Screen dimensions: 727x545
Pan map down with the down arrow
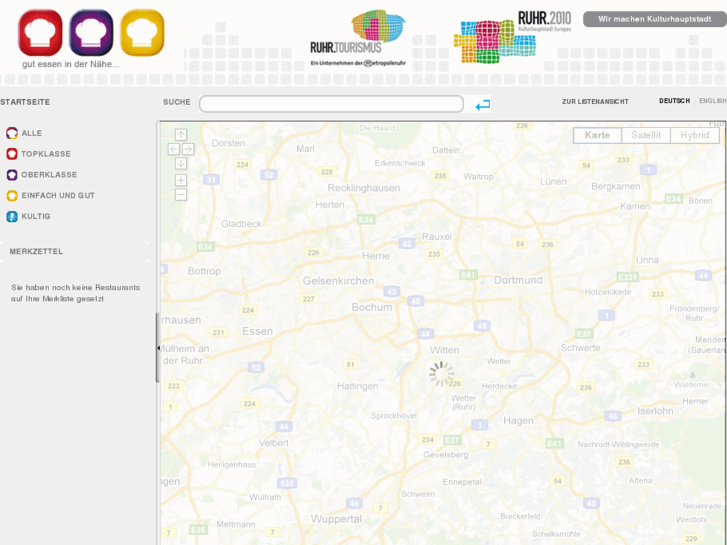pyautogui.click(x=181, y=163)
